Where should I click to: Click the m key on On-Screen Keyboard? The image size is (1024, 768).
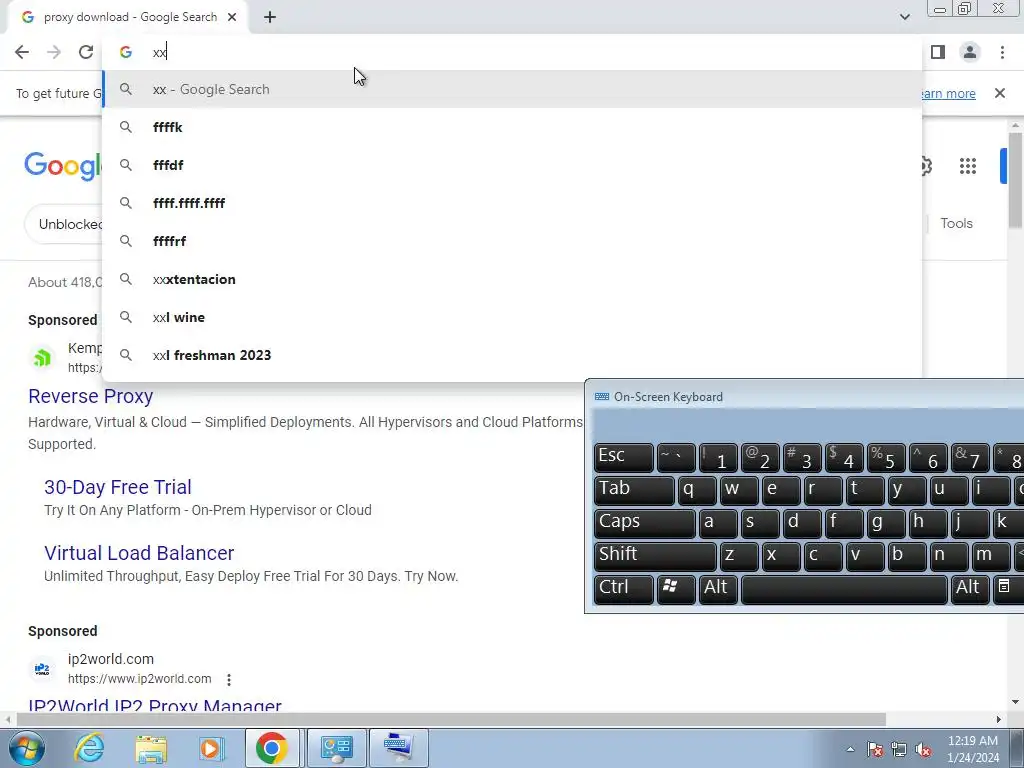(991, 556)
